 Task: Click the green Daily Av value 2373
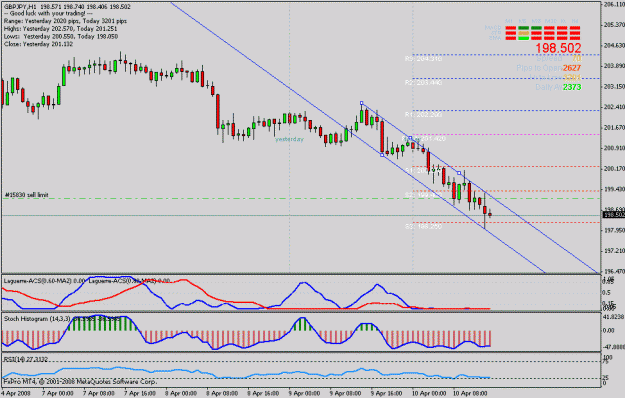click(x=572, y=87)
